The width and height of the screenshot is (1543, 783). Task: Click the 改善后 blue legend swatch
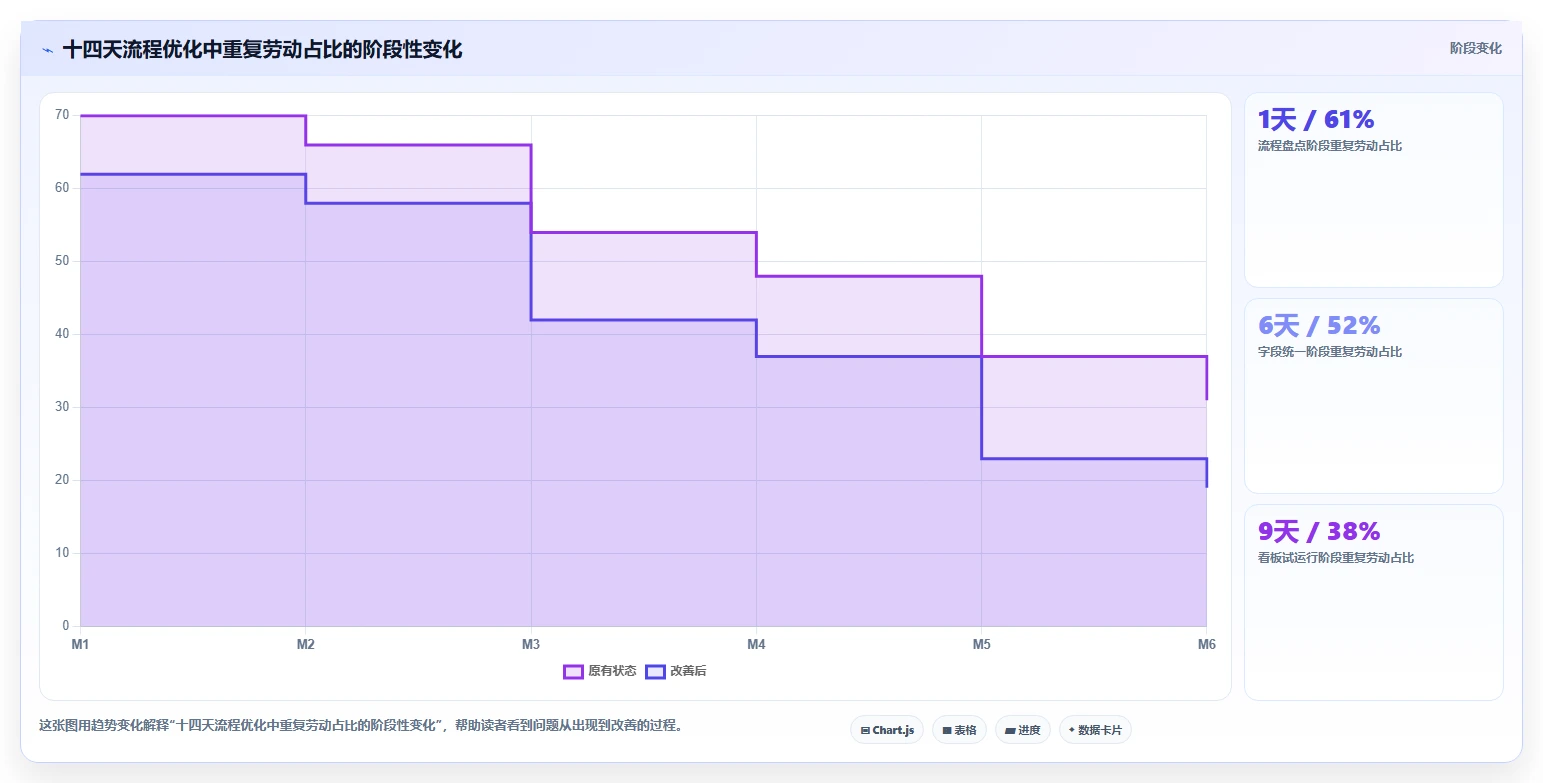655,671
